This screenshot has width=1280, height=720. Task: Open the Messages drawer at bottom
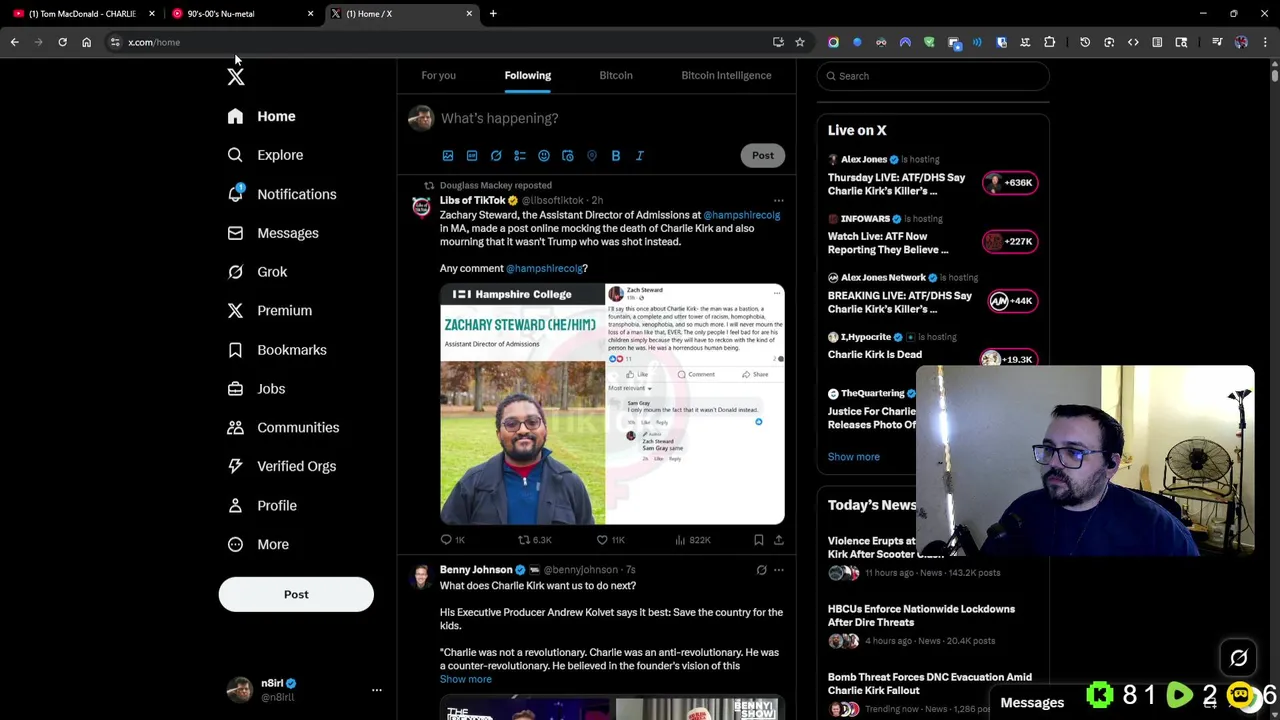[x=1032, y=703]
